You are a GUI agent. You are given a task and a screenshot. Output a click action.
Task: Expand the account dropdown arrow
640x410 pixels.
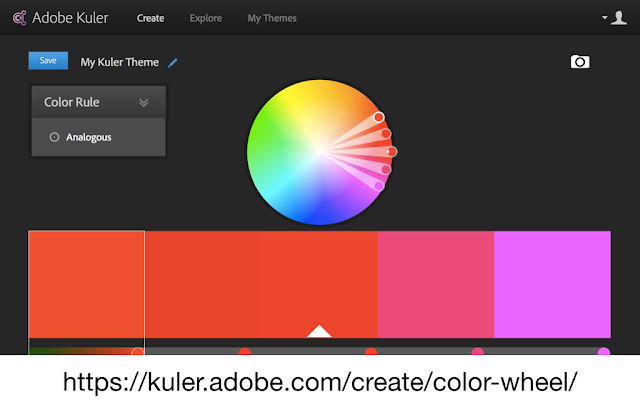[604, 18]
